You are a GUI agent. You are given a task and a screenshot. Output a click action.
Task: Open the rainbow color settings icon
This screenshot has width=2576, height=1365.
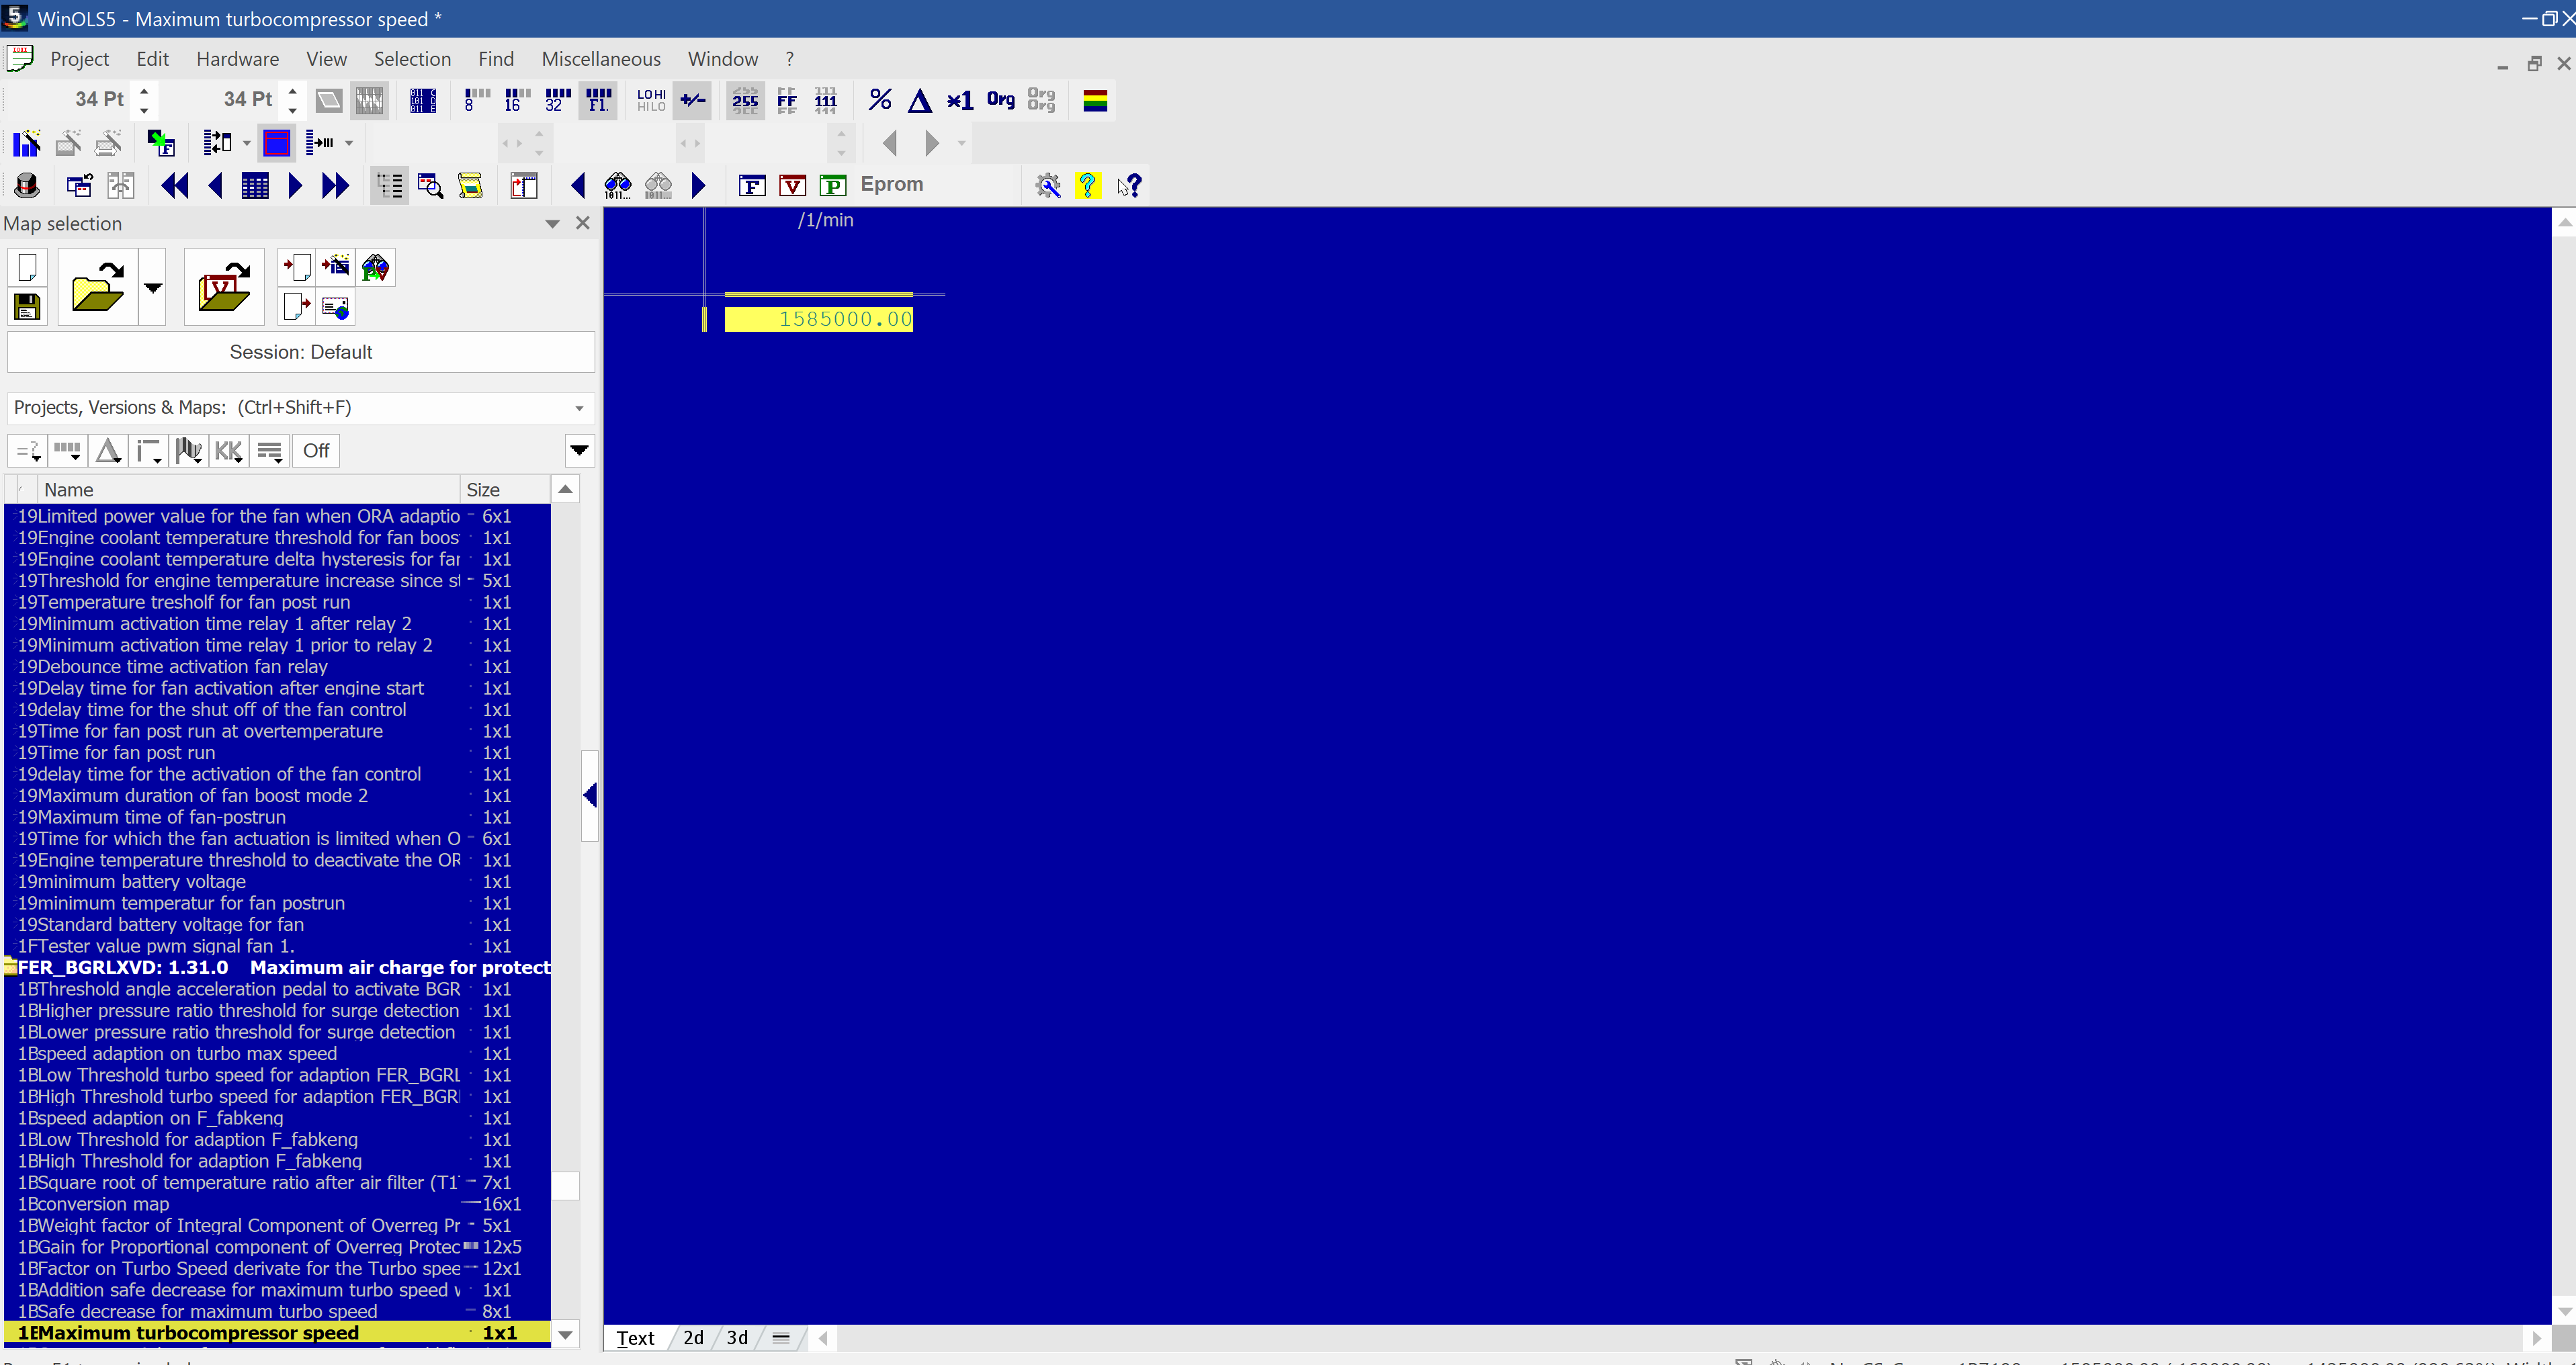coord(1095,100)
